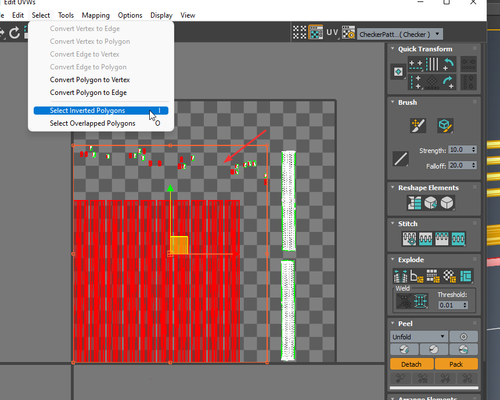Image resolution: width=500 pixels, height=400 pixels.
Task: Click the yellow square transform gizmo center
Action: (179, 245)
